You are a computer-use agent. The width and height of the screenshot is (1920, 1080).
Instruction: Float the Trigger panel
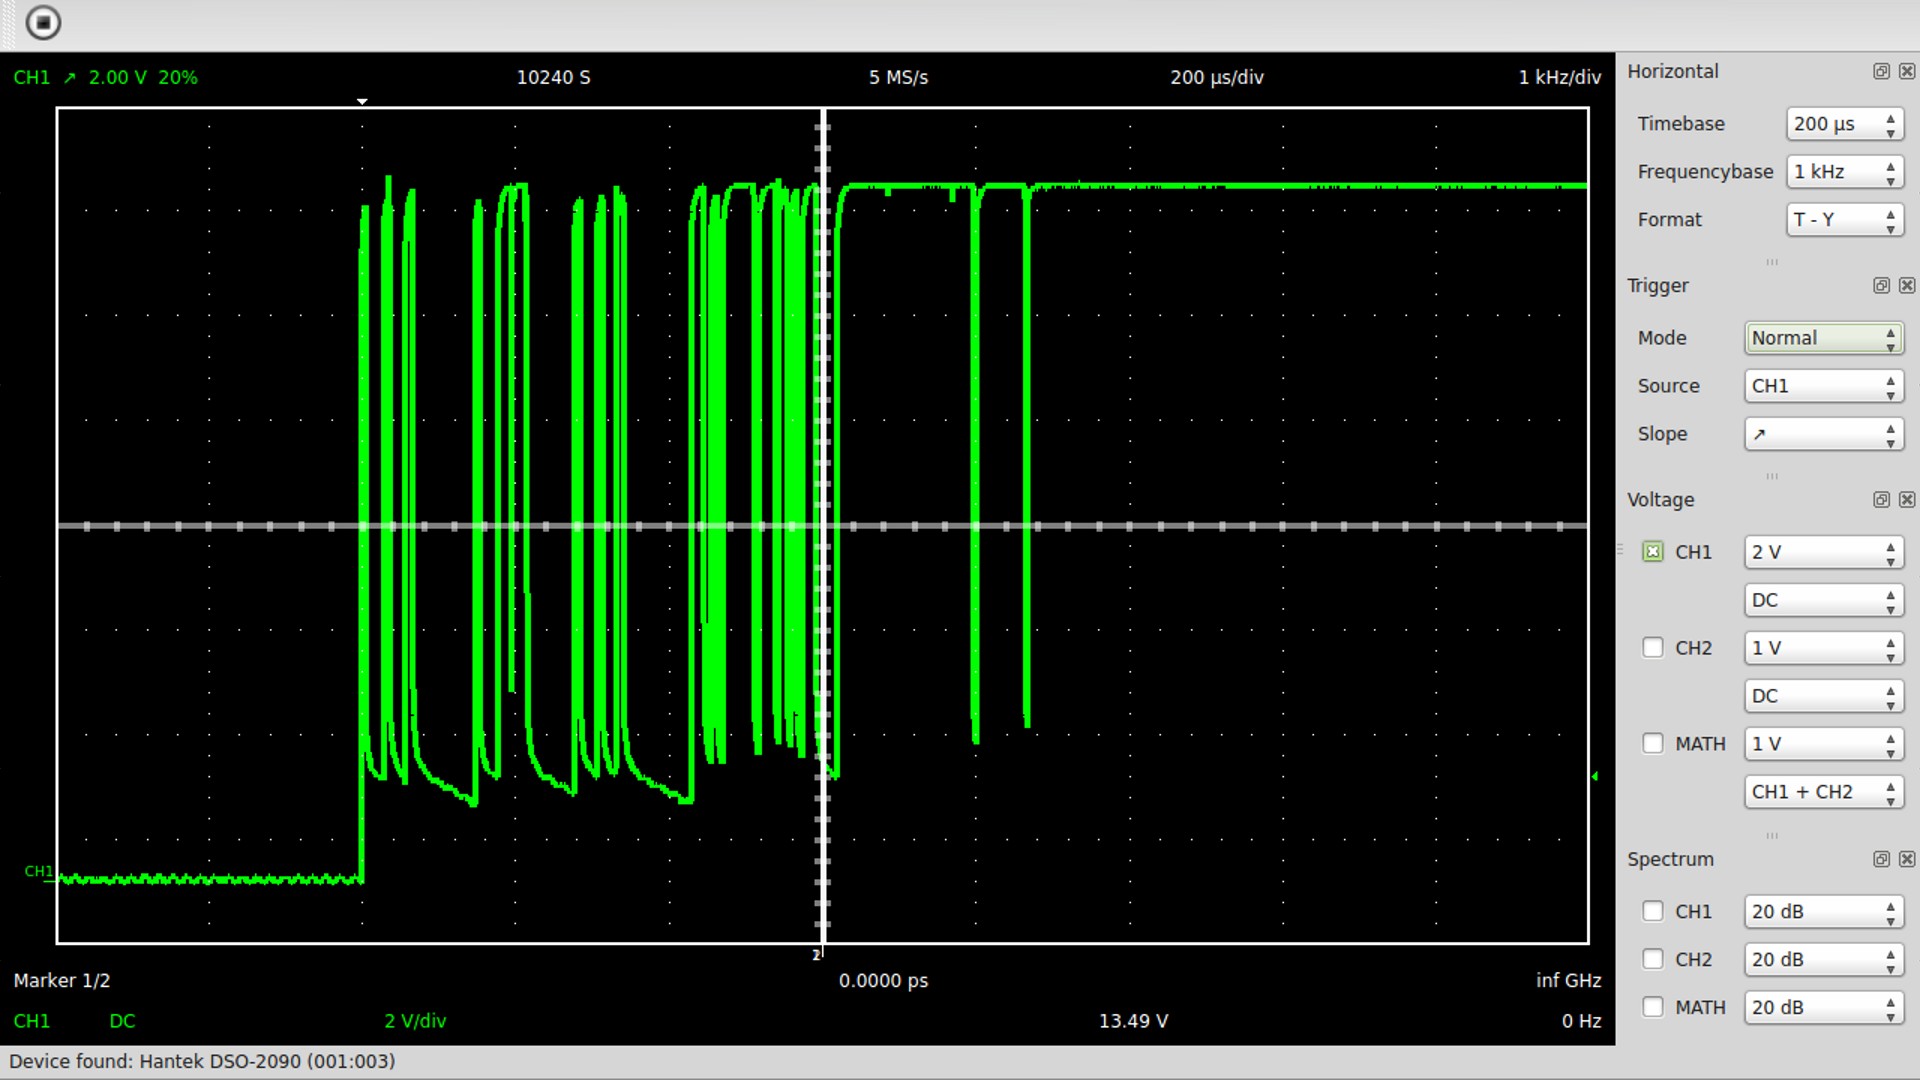click(1881, 286)
